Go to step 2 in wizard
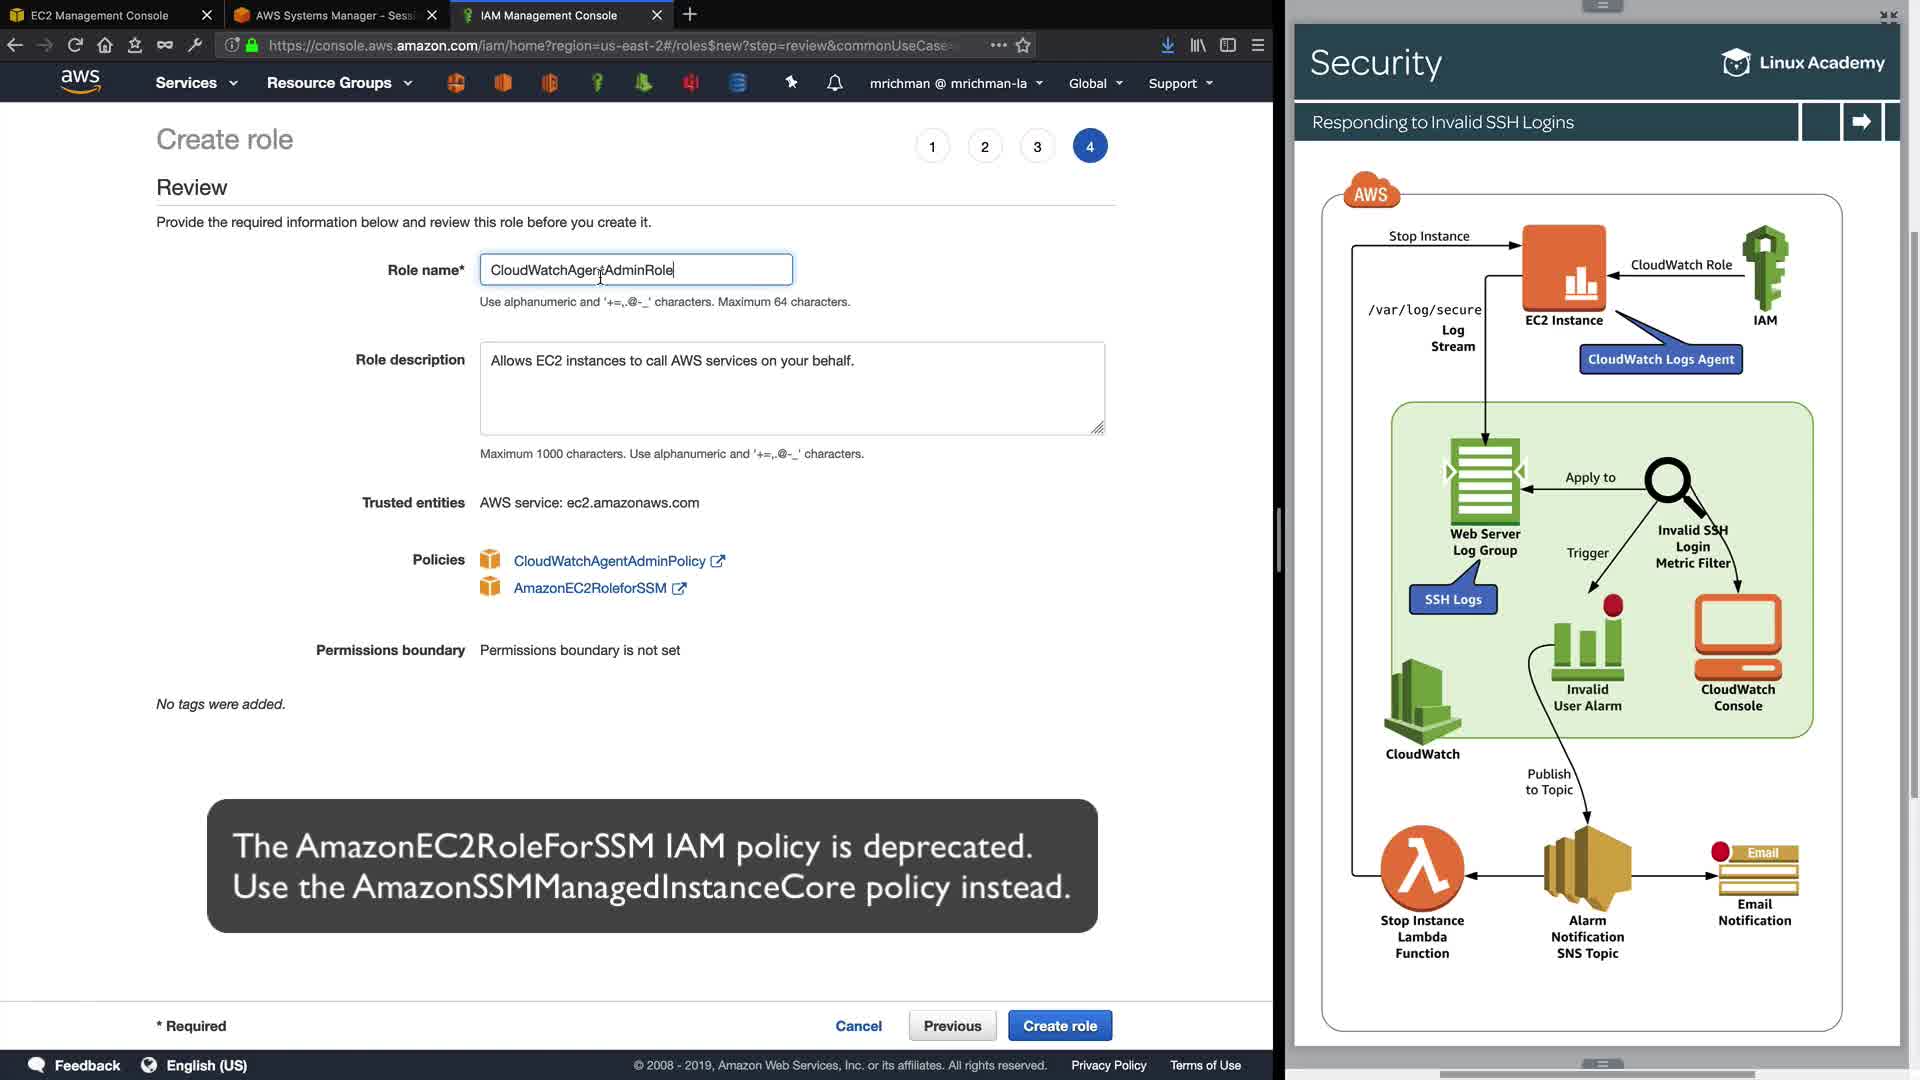Image resolution: width=1920 pixels, height=1080 pixels. pos(984,147)
